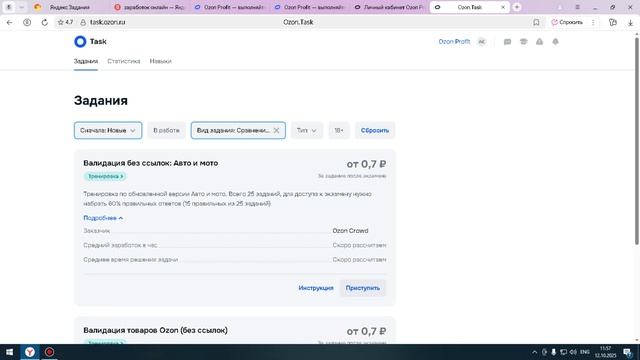This screenshot has height=360, width=640.
Task: Click the microphone tray icon
Action: [553, 352]
